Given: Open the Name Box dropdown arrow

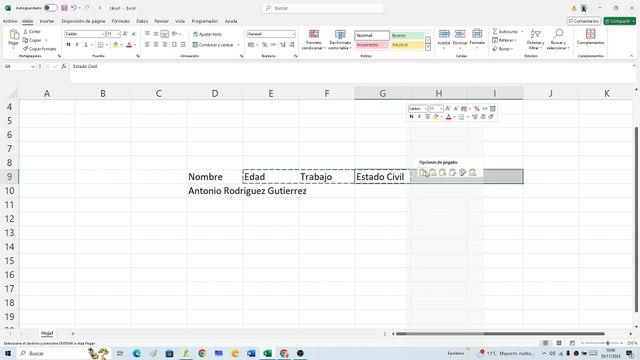Looking at the screenshot, I should point(33,66).
